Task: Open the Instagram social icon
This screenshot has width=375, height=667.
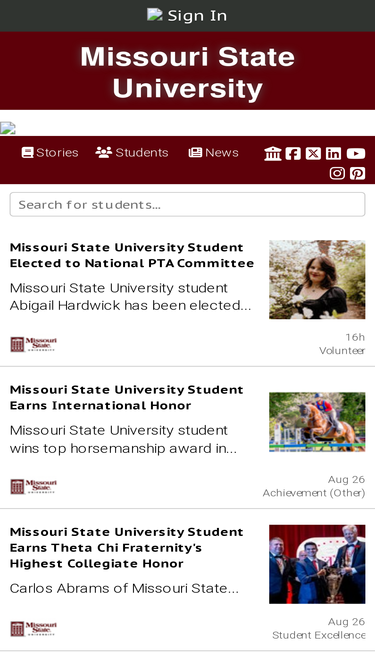Action: point(337,173)
